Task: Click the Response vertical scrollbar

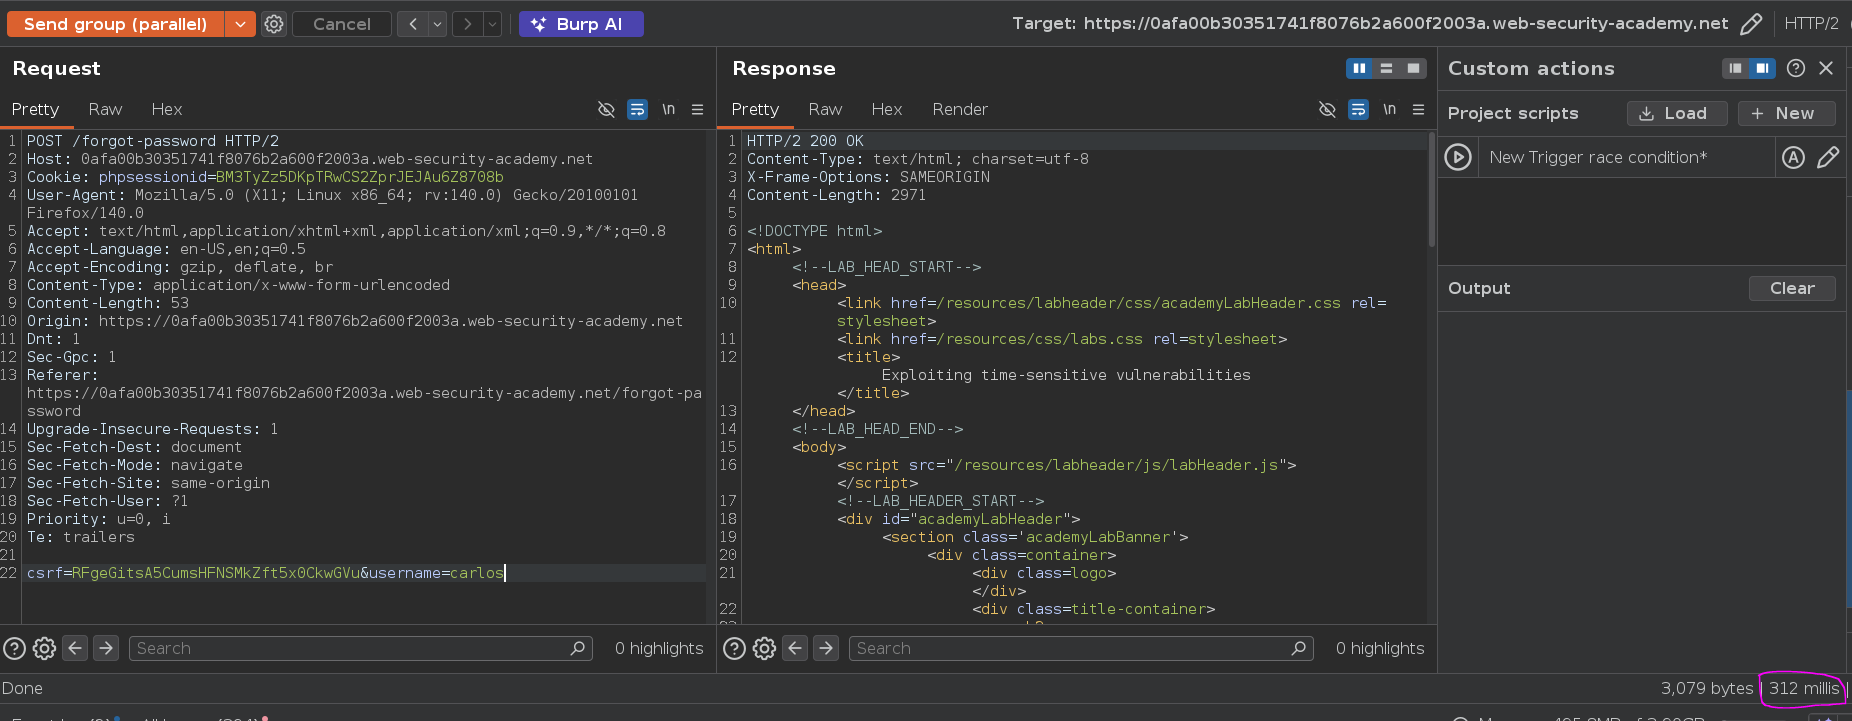Action: coord(1431,190)
